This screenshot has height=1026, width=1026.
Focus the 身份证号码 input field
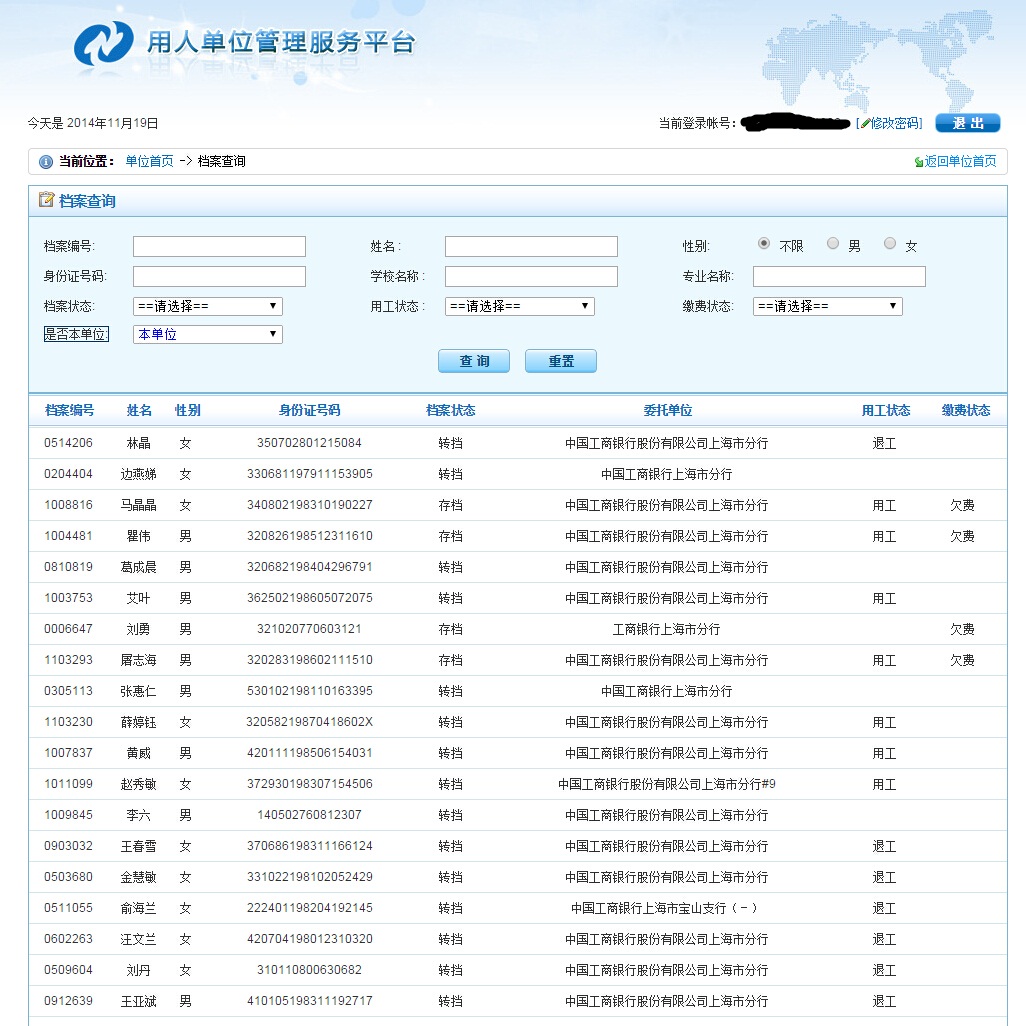219,277
